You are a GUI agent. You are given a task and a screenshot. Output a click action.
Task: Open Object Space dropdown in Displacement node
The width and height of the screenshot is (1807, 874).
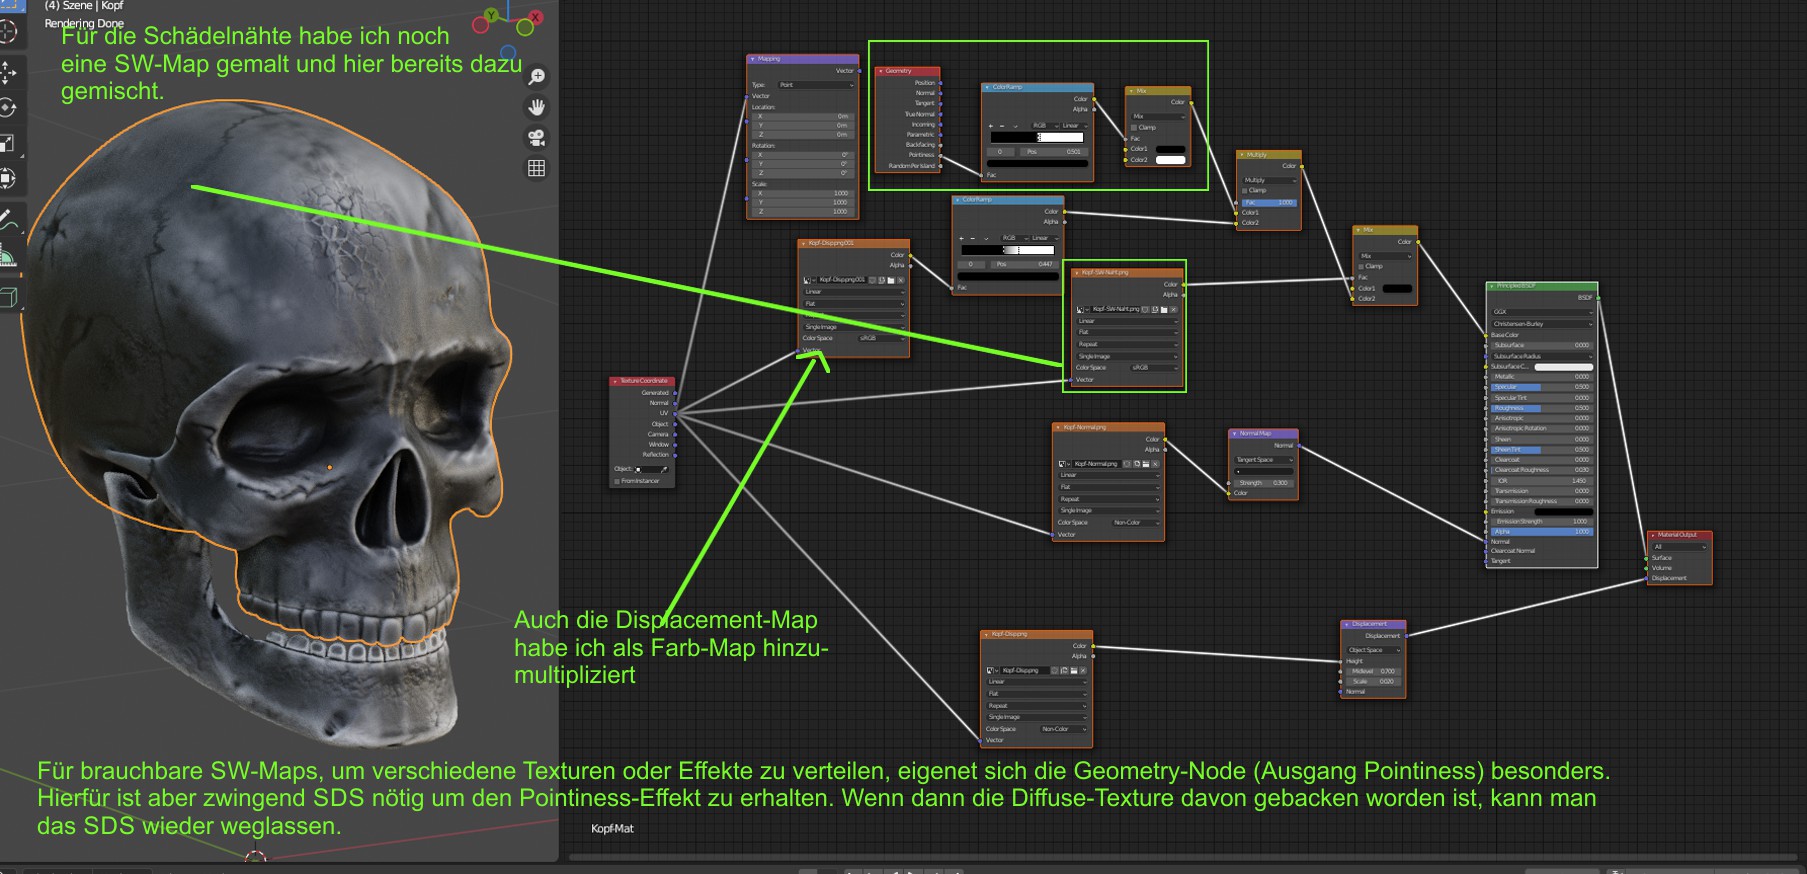coord(1373,650)
